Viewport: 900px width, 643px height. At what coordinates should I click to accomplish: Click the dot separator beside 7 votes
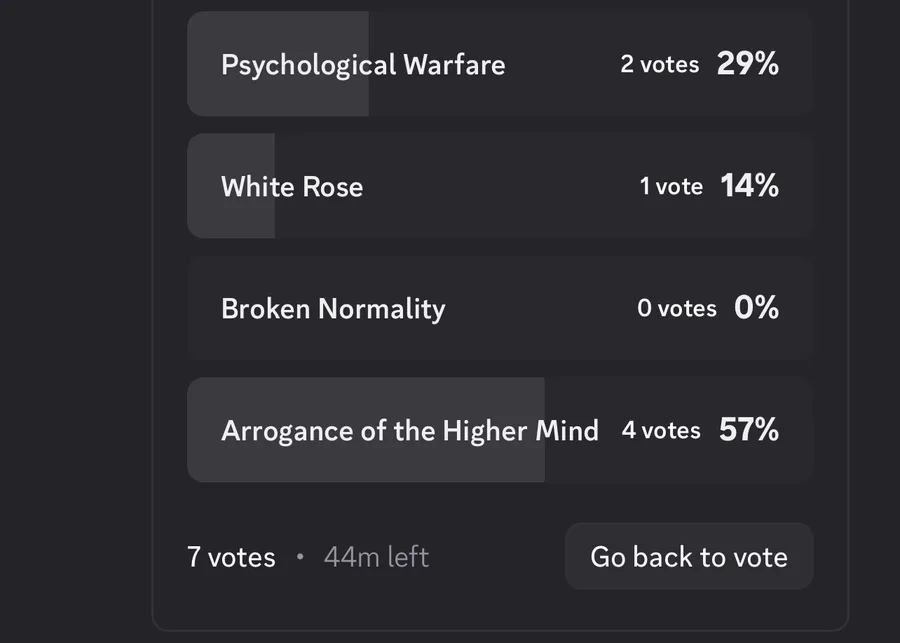(300, 557)
